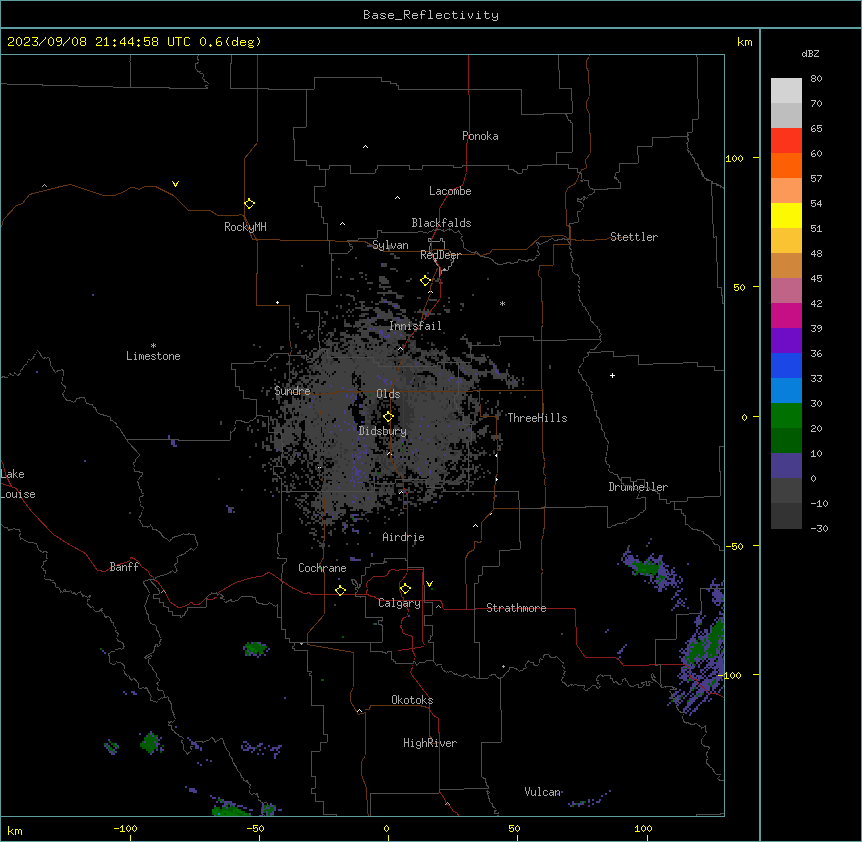The image size is (862, 842).
Task: Click the Base_Reflectivity title text
Action: coord(431,15)
